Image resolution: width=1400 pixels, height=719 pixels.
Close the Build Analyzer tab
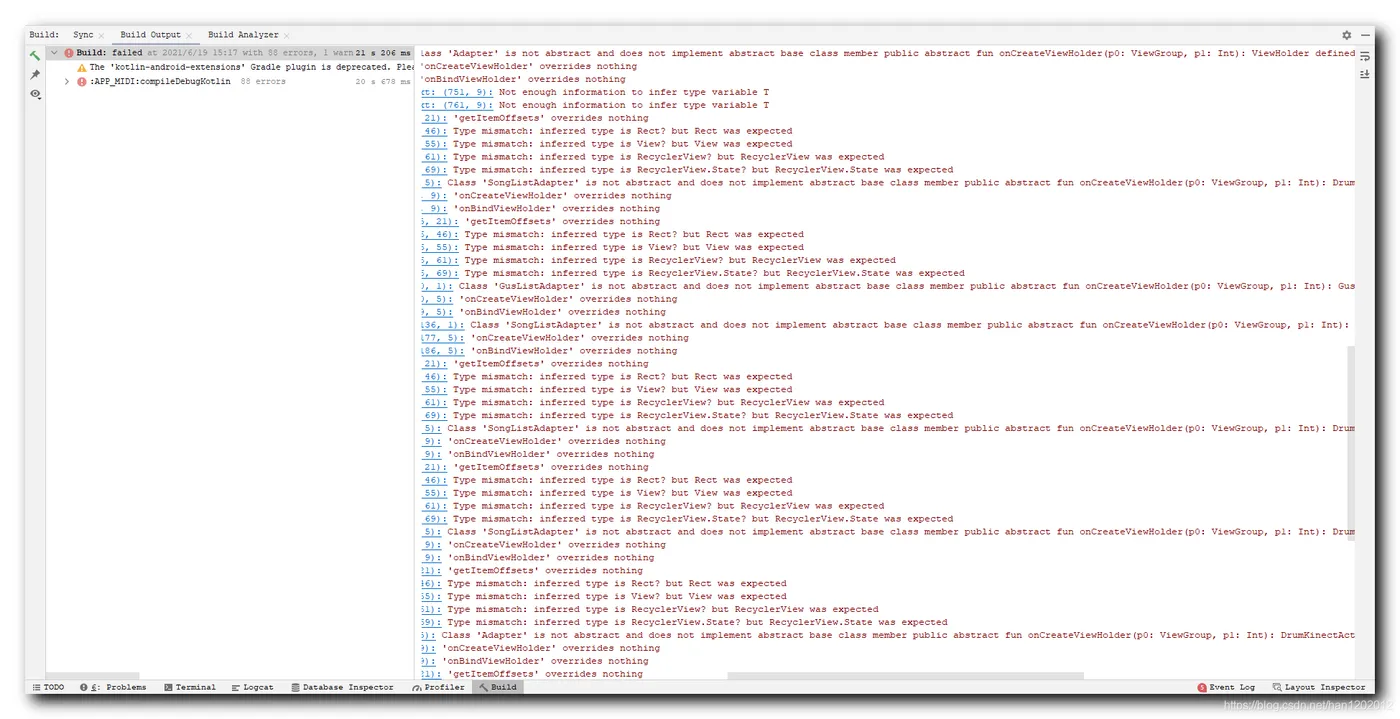point(287,36)
